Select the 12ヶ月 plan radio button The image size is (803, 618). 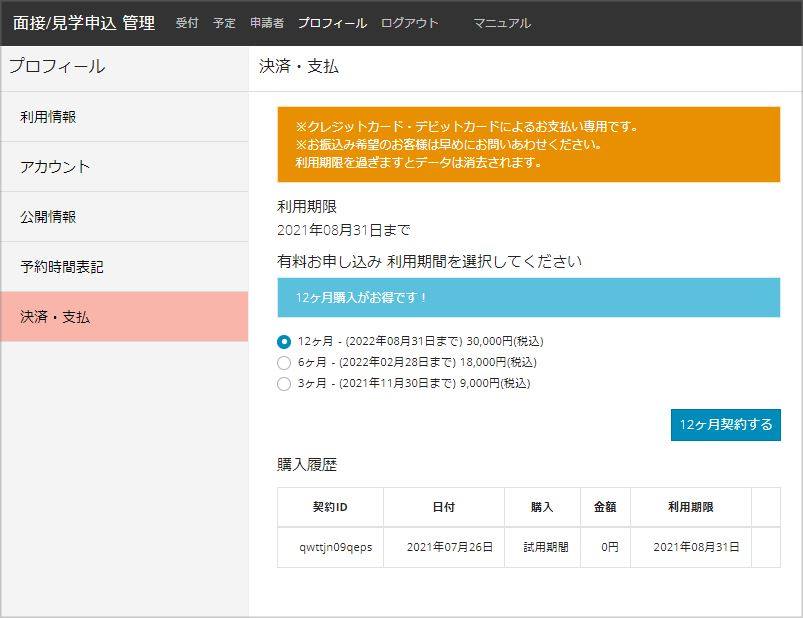click(x=284, y=341)
